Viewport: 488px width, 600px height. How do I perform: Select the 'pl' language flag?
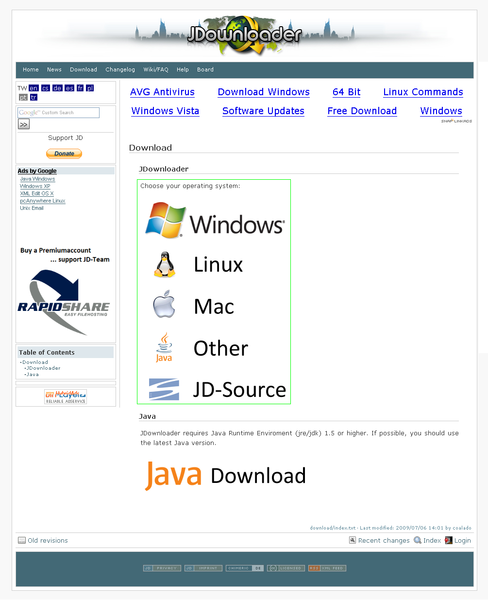(x=90, y=88)
